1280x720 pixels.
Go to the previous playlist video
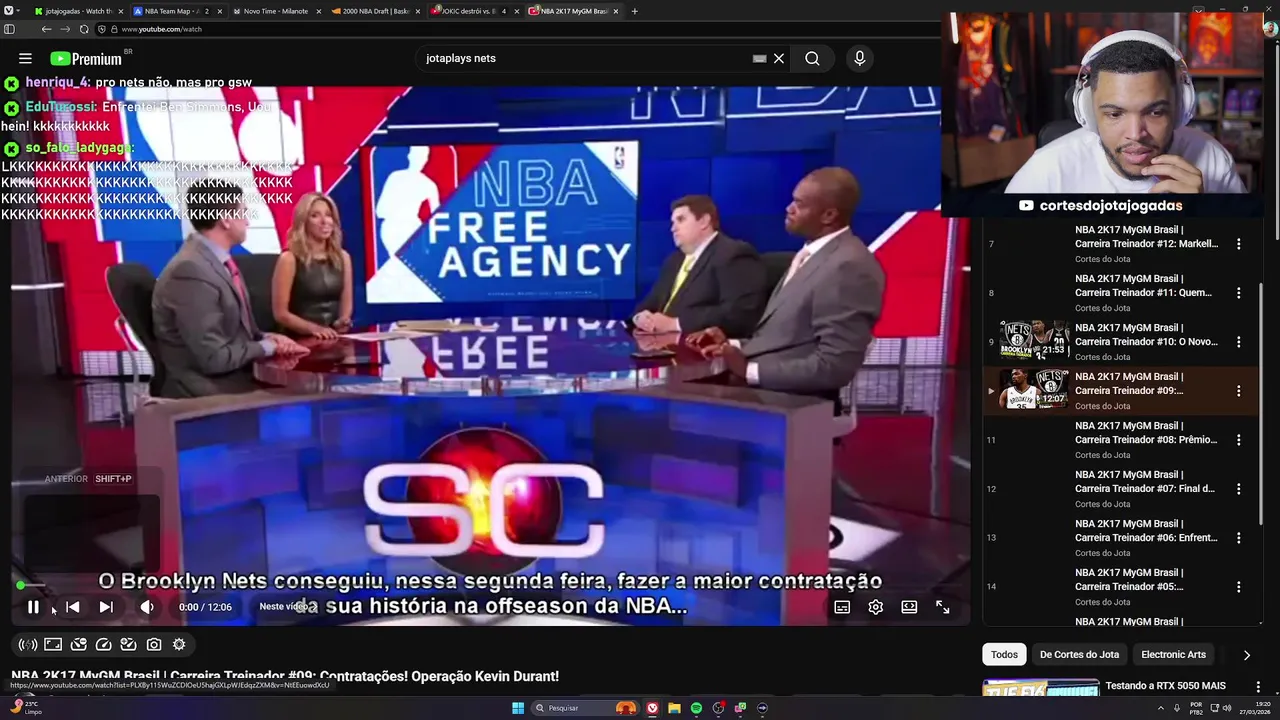click(x=72, y=607)
